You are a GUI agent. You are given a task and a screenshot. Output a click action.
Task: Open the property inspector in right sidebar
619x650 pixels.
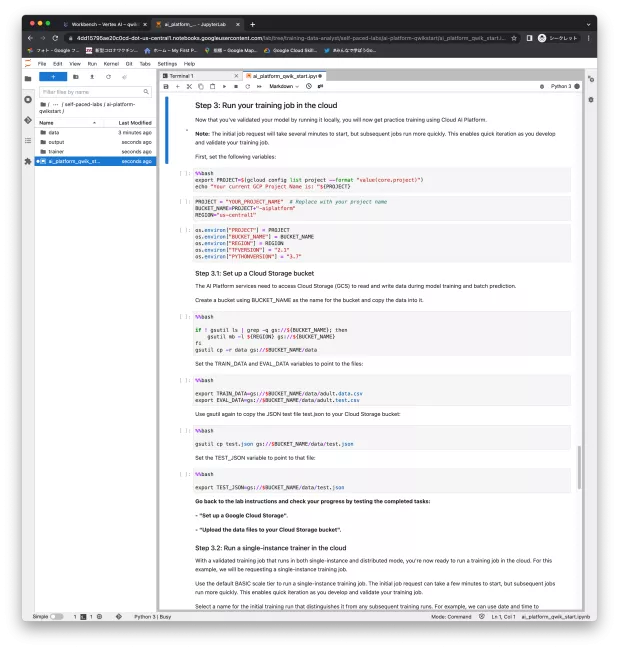591,79
